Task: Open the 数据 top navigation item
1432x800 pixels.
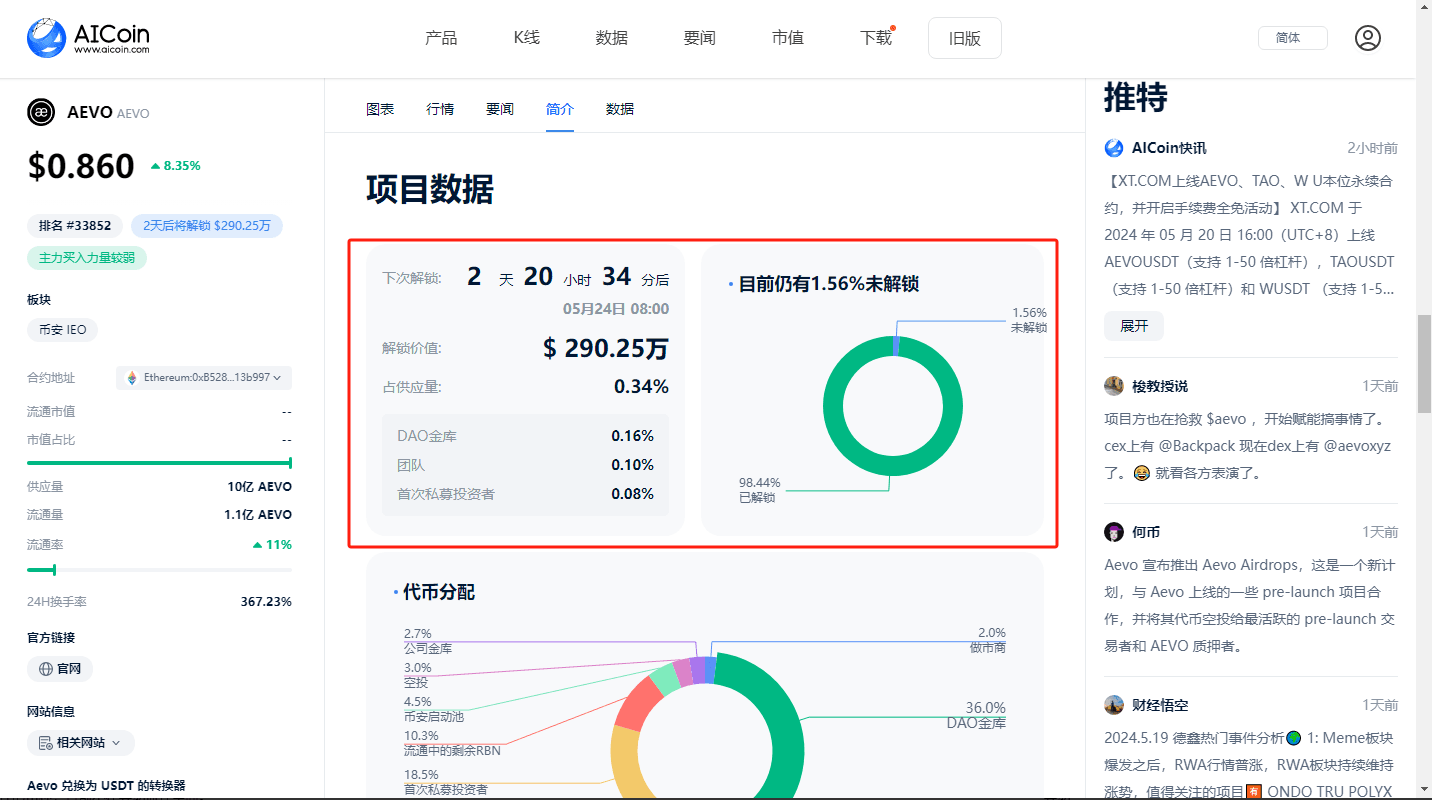Action: [612, 38]
